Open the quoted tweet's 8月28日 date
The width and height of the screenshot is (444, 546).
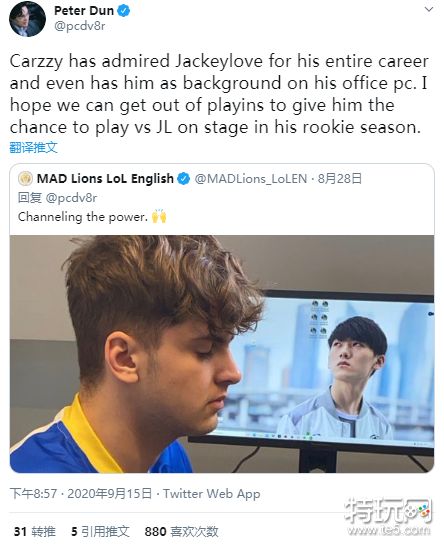[340, 179]
